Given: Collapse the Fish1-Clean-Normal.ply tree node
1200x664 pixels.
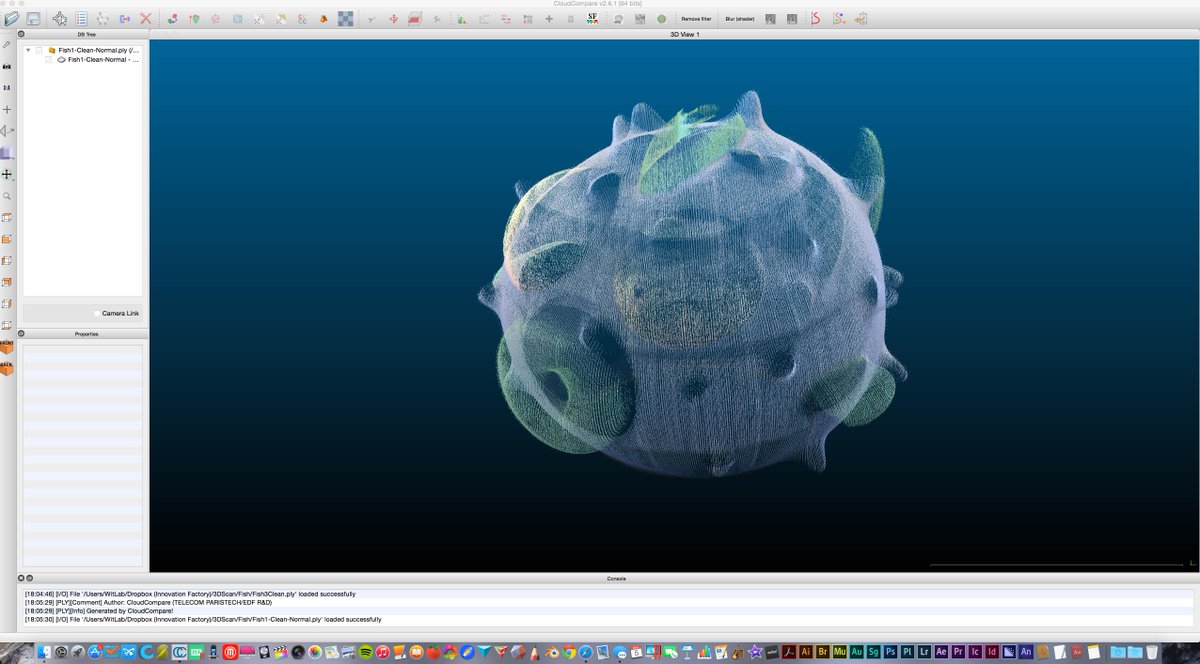Looking at the screenshot, I should click(28, 49).
